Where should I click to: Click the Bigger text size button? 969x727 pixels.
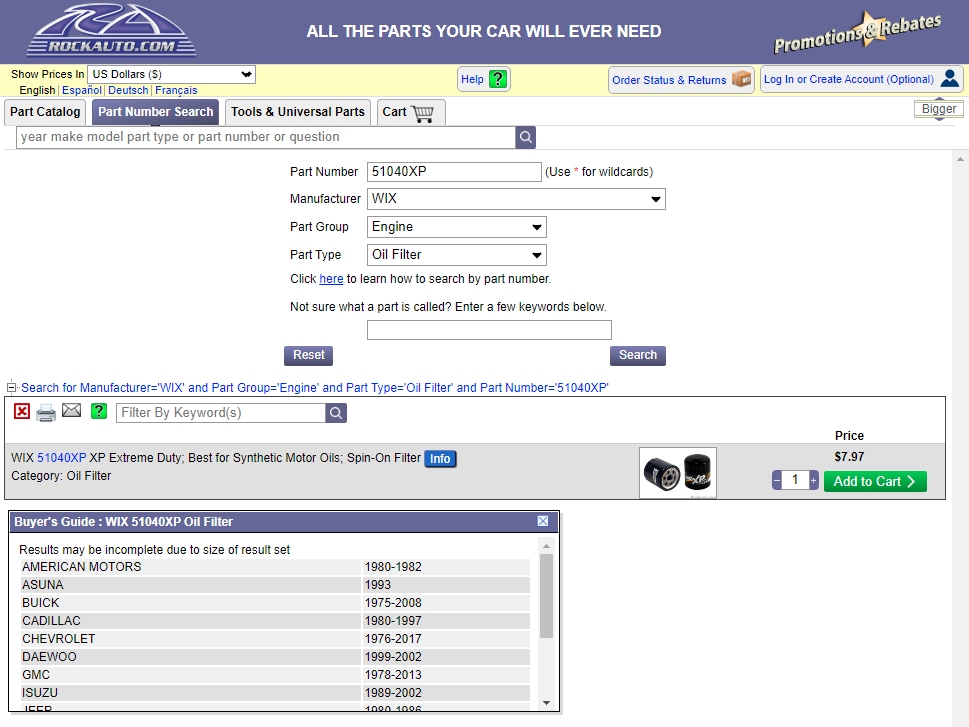click(x=939, y=109)
